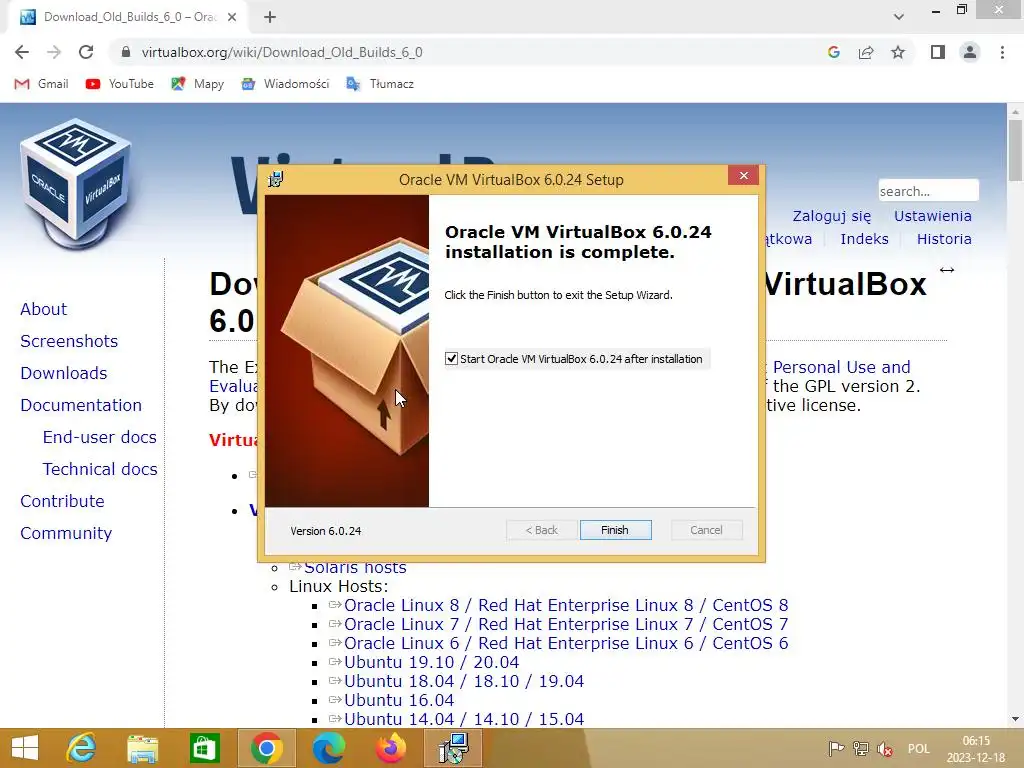Uncheck Start Oracle VM VirtualBox after installation
The width and height of the screenshot is (1024, 768).
click(451, 359)
